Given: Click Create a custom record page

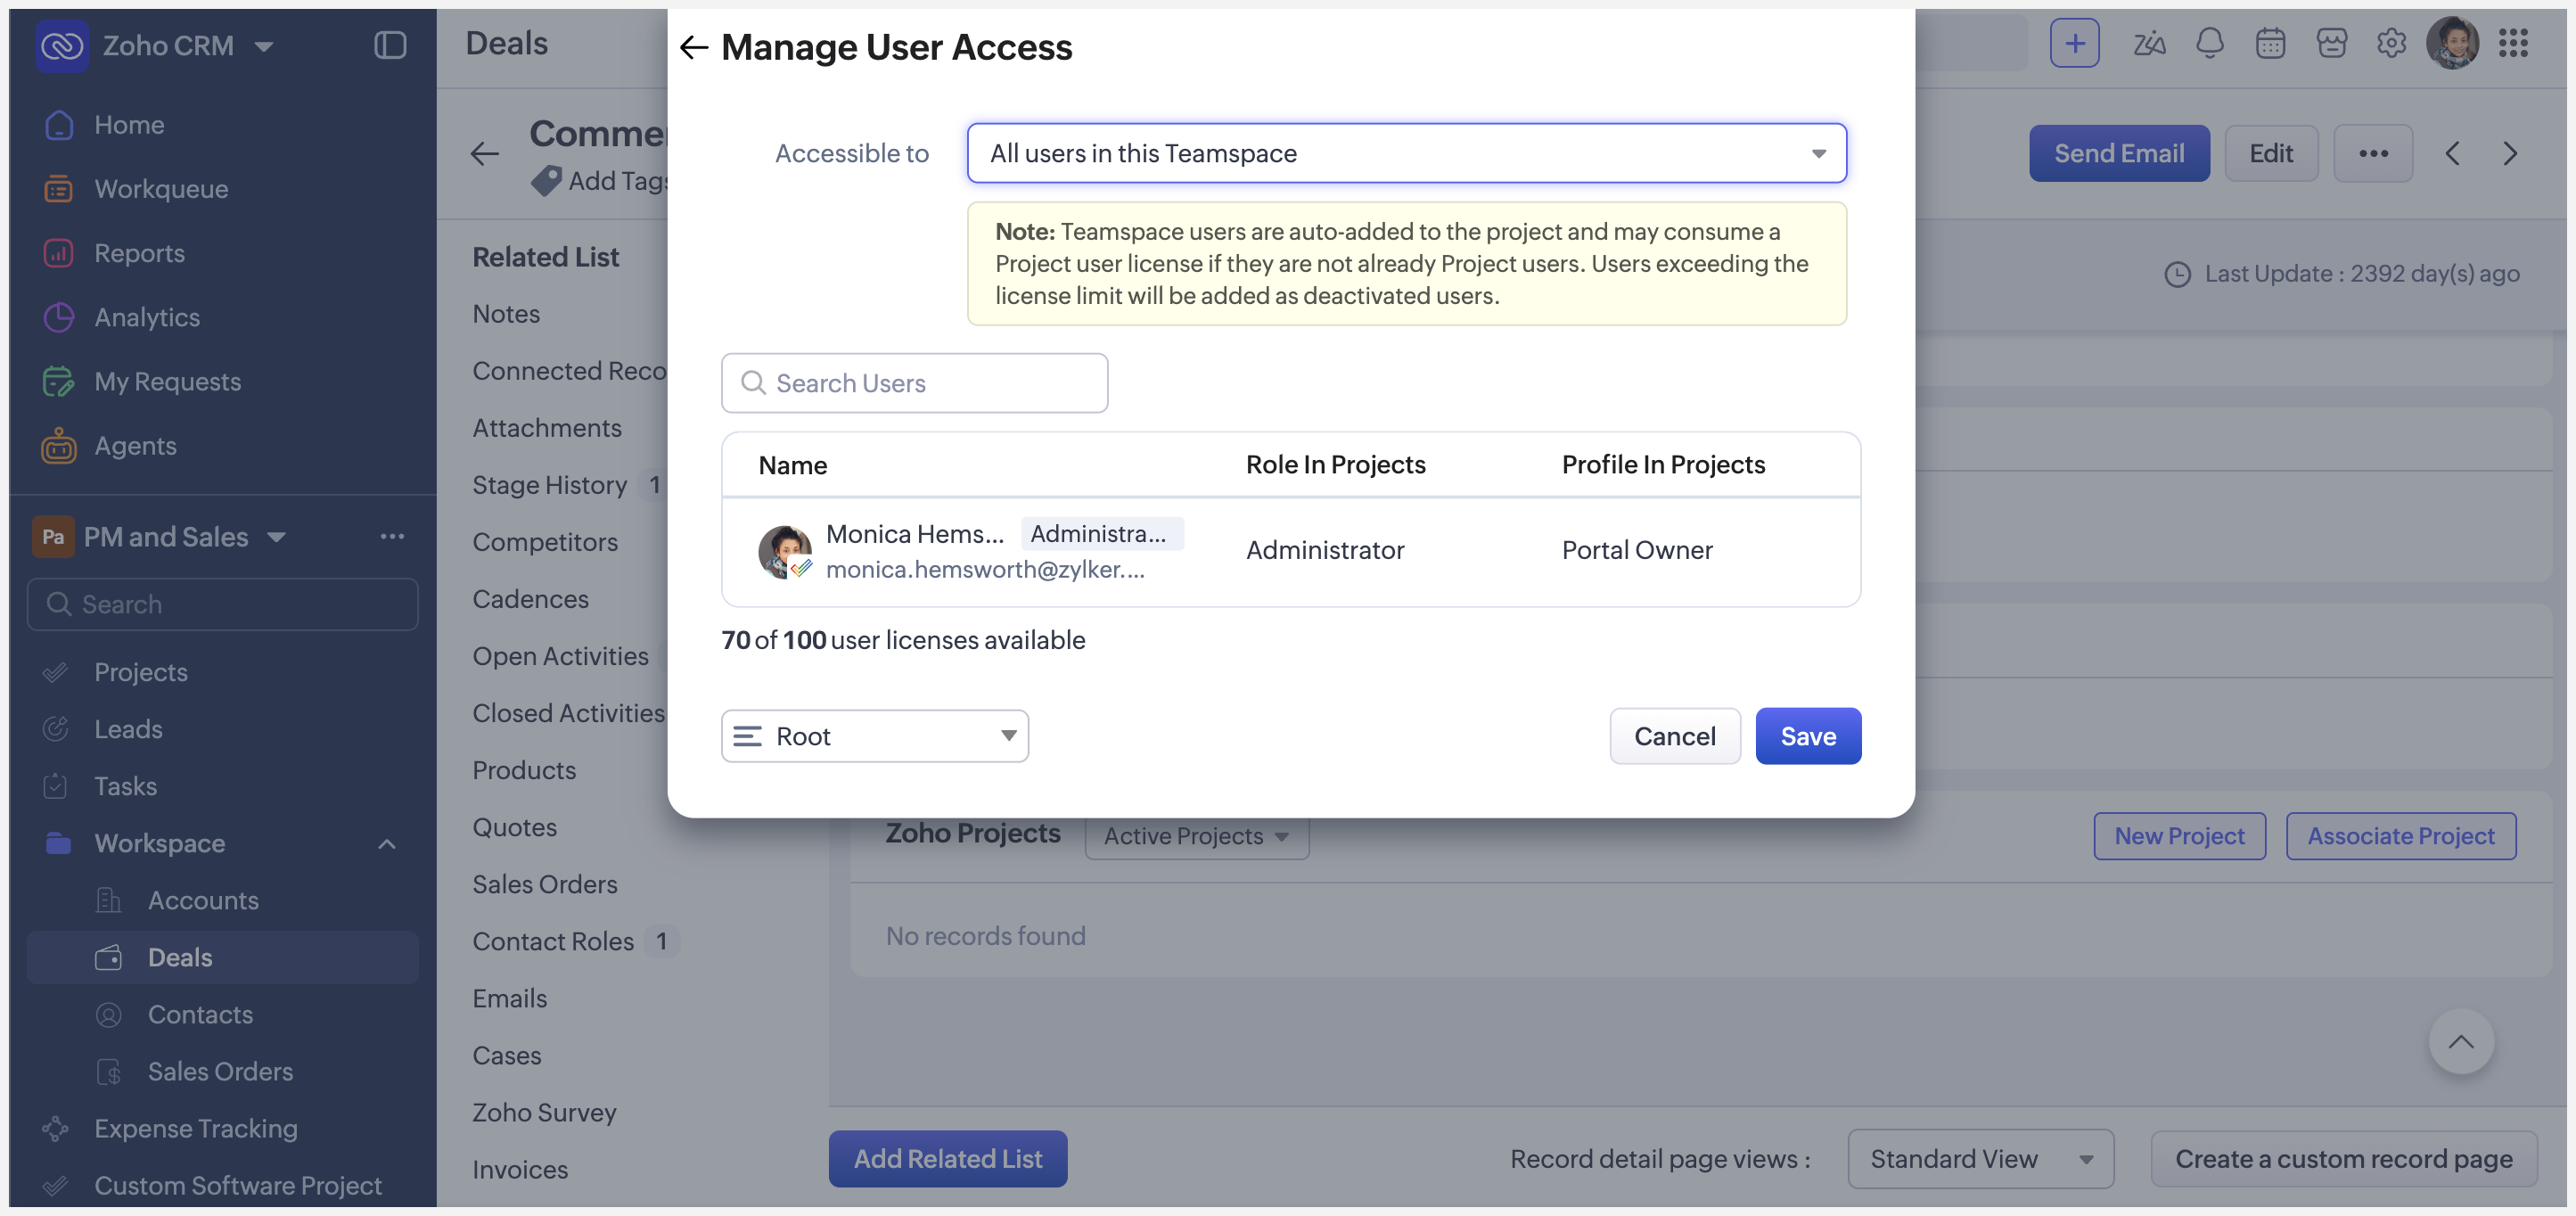Looking at the screenshot, I should 2344,1158.
